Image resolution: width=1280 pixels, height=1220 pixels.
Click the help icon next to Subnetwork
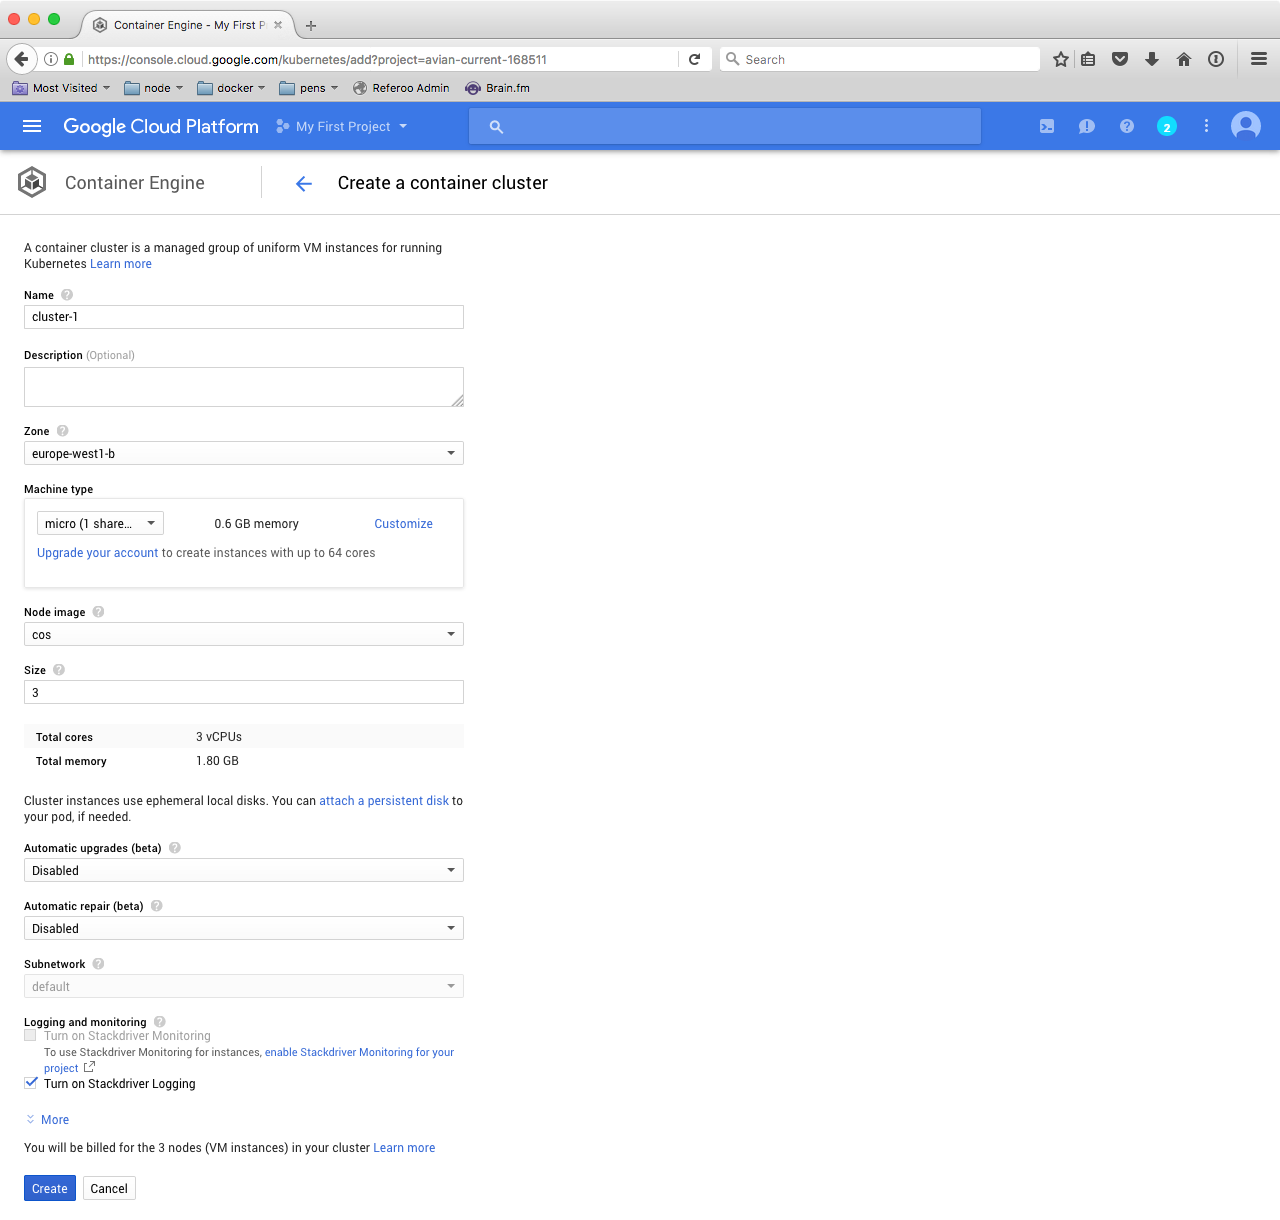[98, 964]
